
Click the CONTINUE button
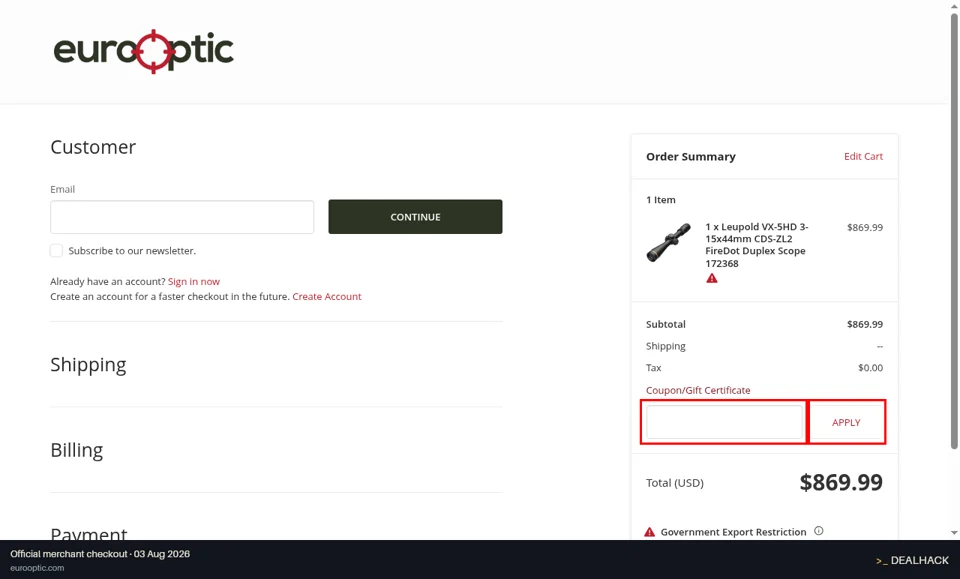pyautogui.click(x=415, y=217)
